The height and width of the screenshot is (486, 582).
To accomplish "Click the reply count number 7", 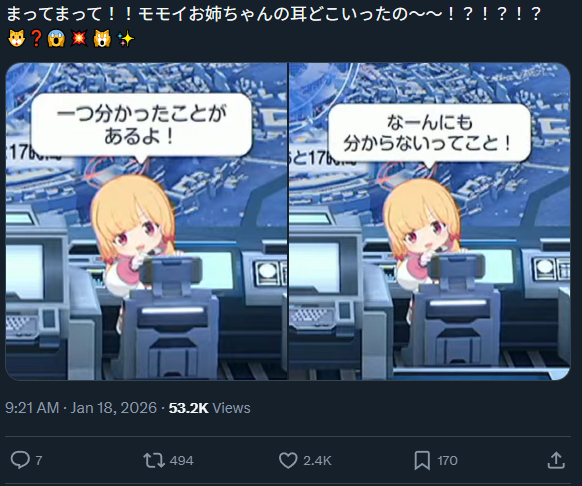I will [38, 461].
